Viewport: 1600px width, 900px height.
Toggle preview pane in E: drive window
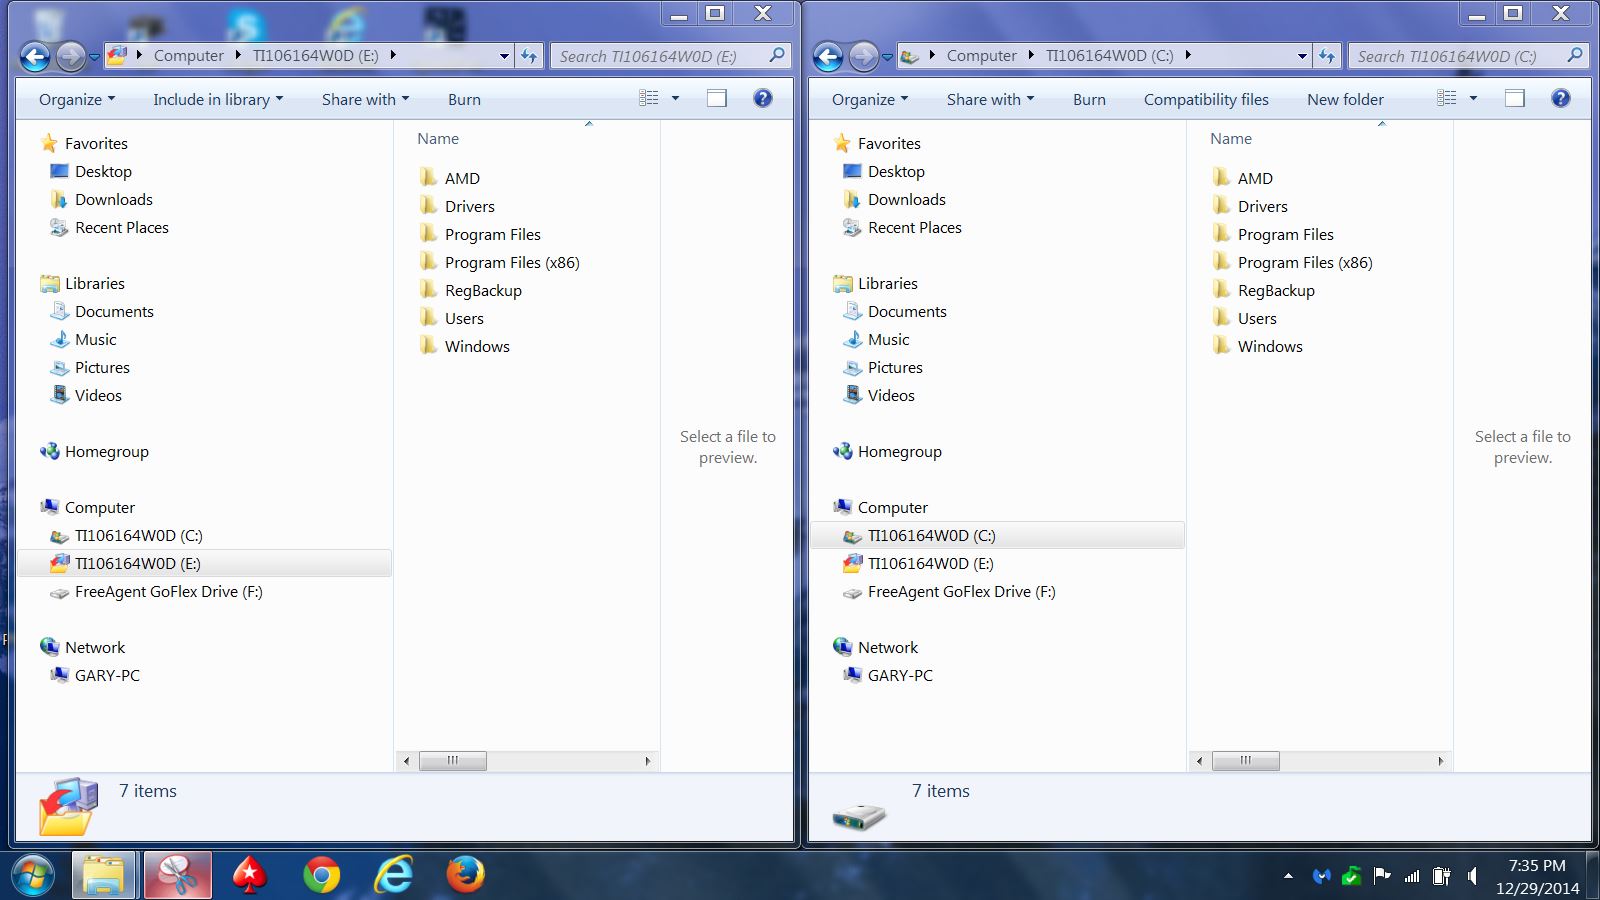717,98
